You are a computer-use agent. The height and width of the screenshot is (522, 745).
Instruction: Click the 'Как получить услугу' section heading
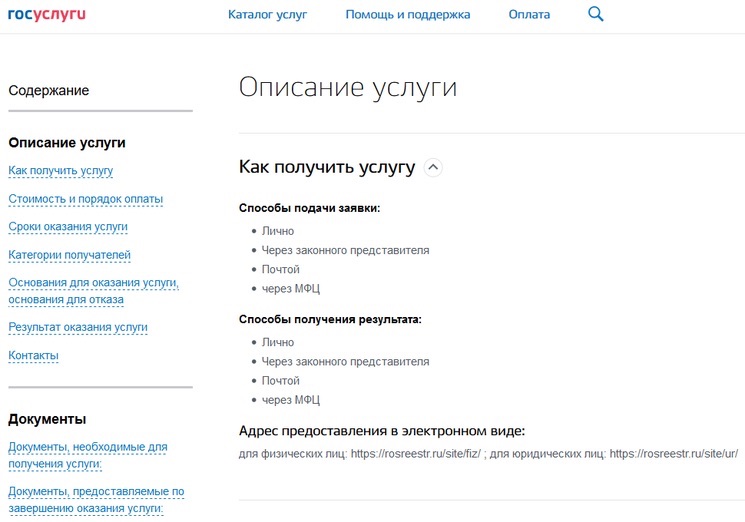click(326, 167)
